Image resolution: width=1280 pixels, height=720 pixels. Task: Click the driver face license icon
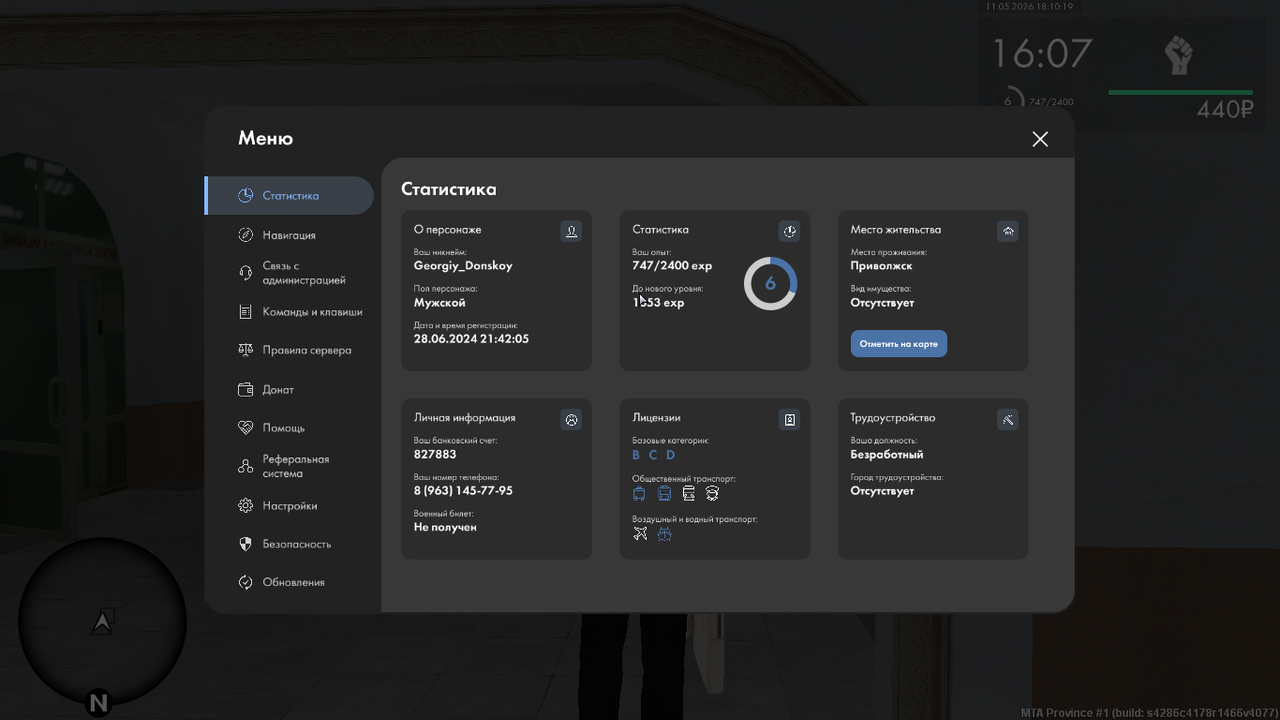712,494
